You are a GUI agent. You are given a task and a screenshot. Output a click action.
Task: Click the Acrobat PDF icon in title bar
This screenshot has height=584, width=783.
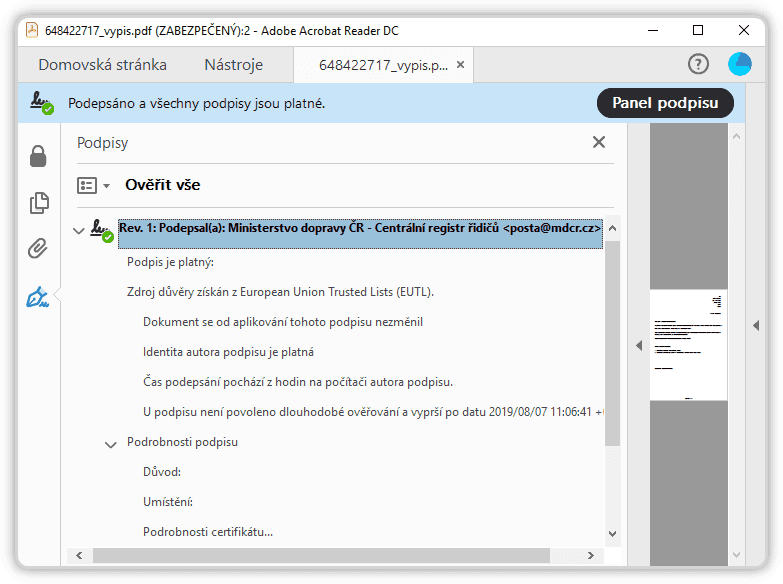click(31, 30)
